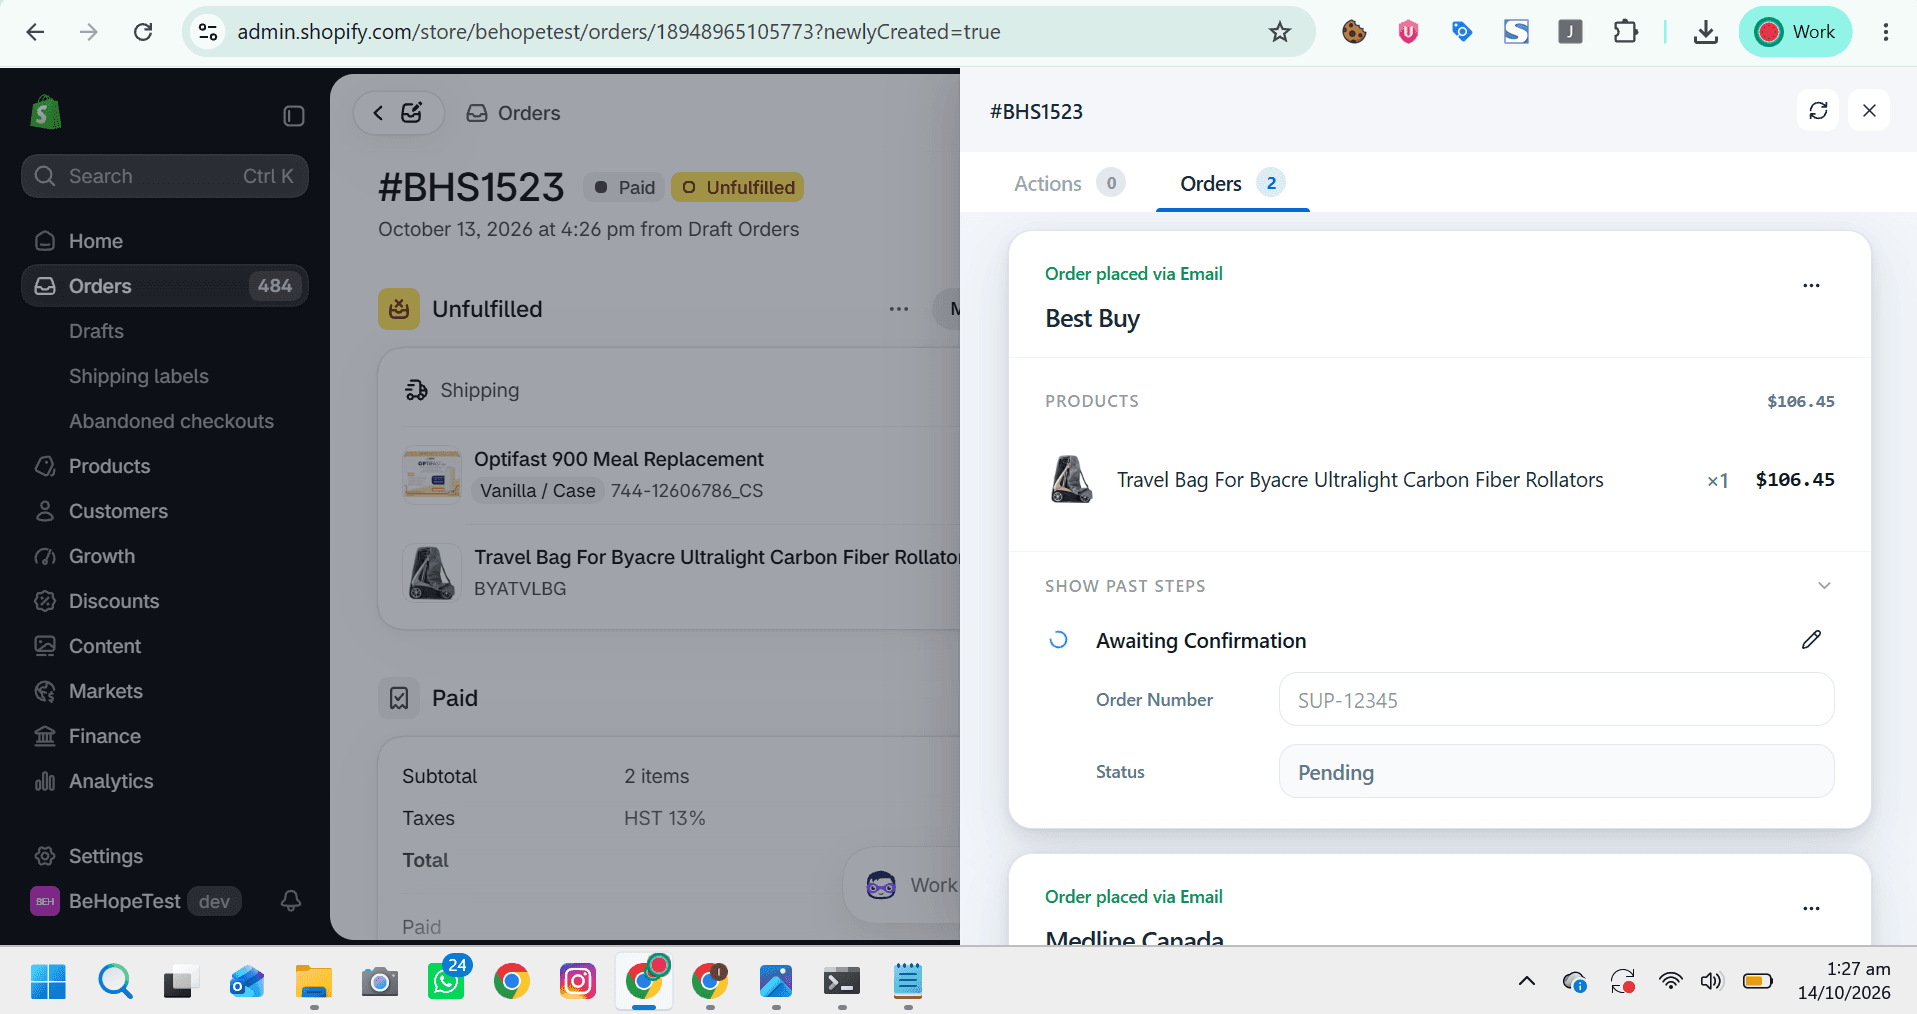Open Orders in the sidebar menu
Image resolution: width=1917 pixels, height=1014 pixels.
pos(165,286)
